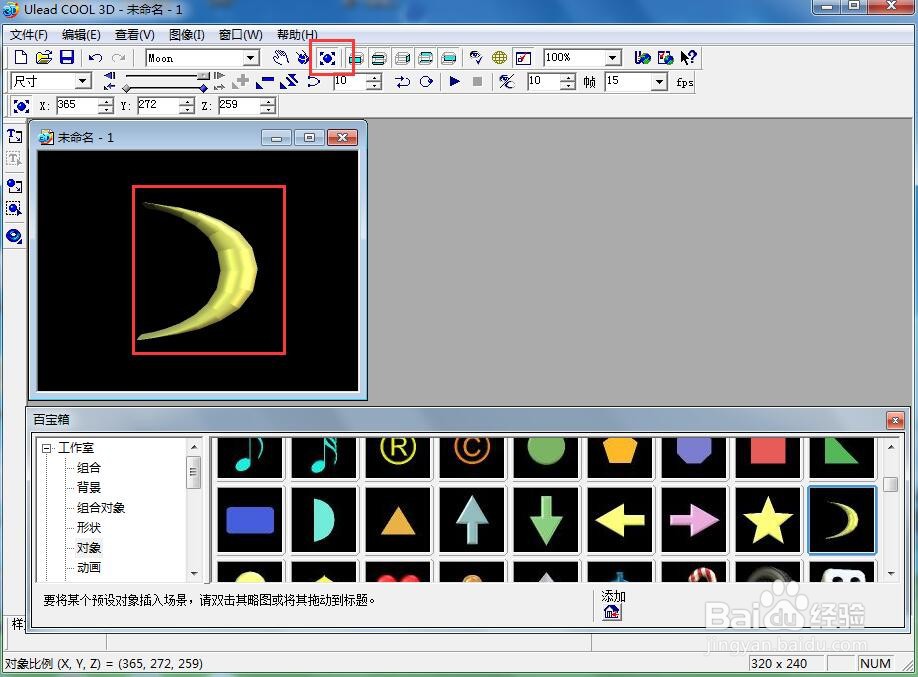The height and width of the screenshot is (677, 918).
Task: Toggle the side face selection button
Action: (x=402, y=57)
